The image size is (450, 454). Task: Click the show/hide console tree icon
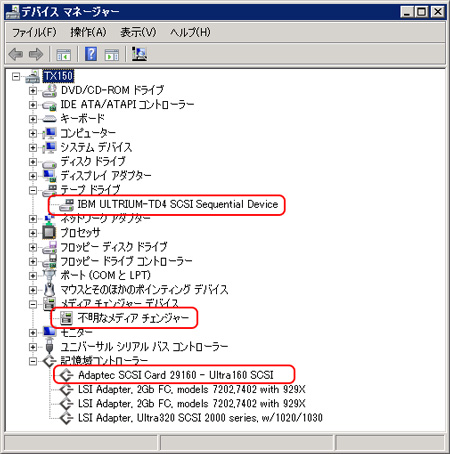(x=63, y=54)
